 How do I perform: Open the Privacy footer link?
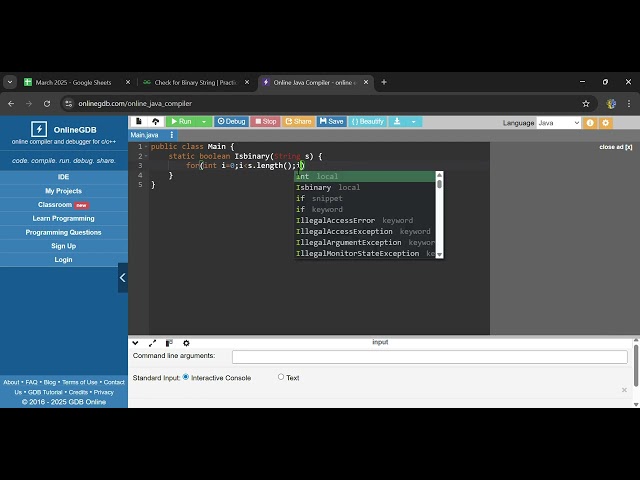click(x=104, y=392)
